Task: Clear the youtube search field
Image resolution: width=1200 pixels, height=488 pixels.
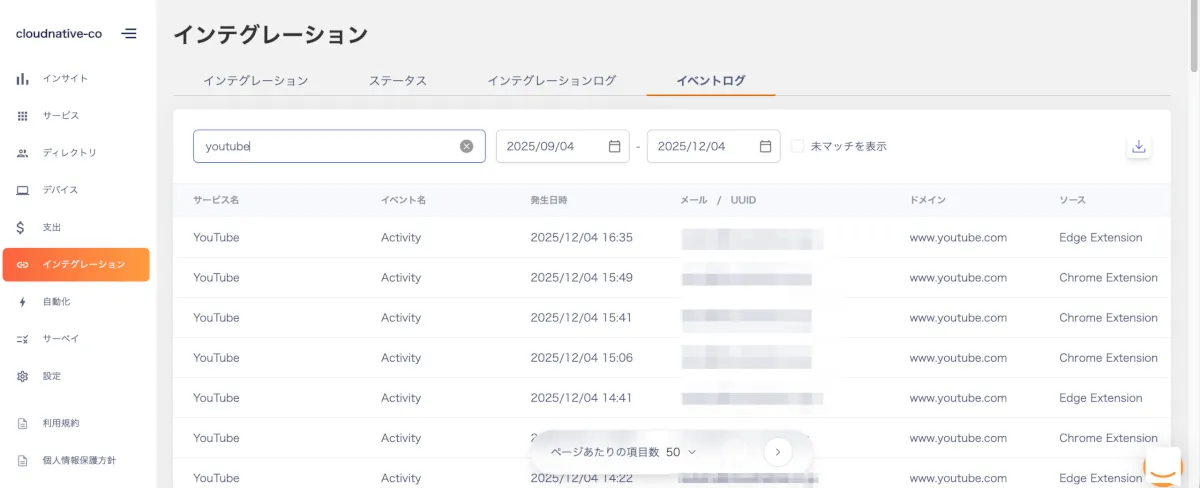Action: 466,146
